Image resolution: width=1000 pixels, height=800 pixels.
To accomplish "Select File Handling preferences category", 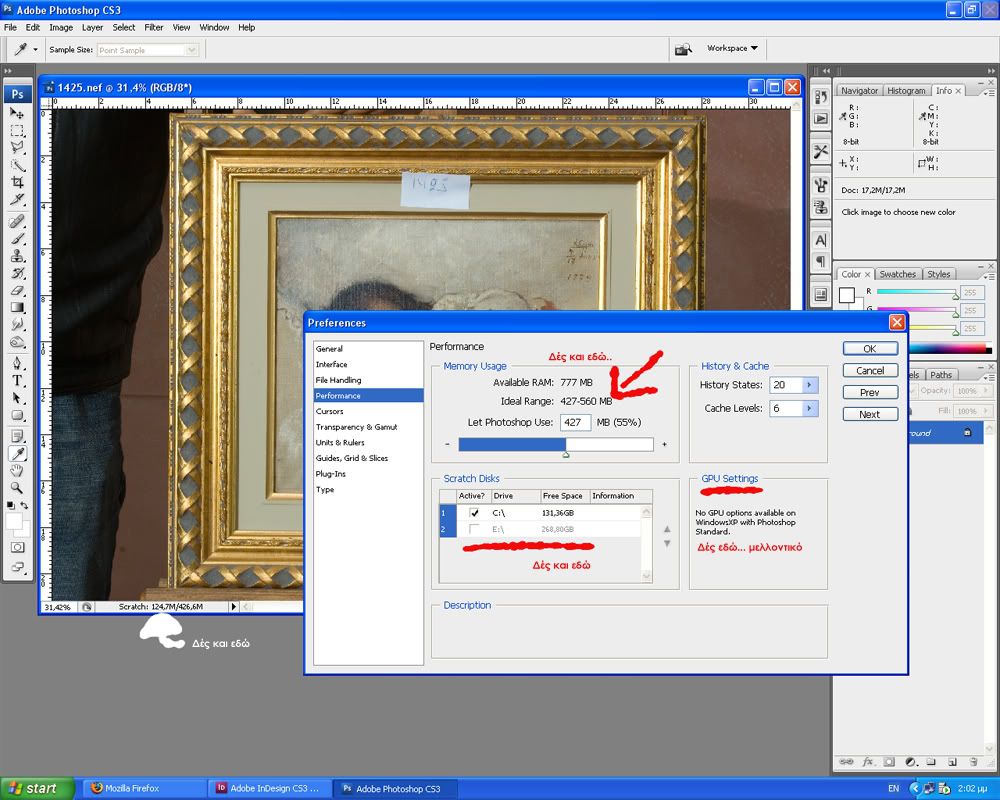I will point(339,380).
